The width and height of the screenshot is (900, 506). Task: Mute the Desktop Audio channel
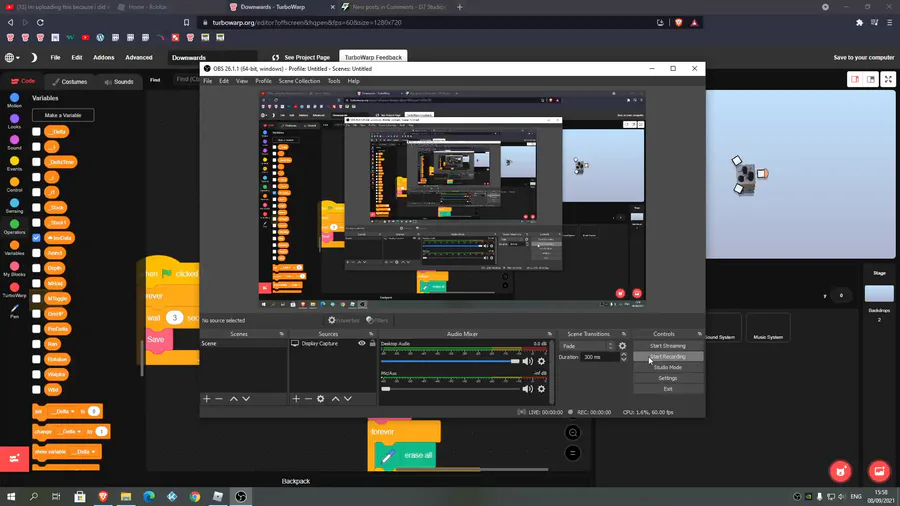[527, 361]
